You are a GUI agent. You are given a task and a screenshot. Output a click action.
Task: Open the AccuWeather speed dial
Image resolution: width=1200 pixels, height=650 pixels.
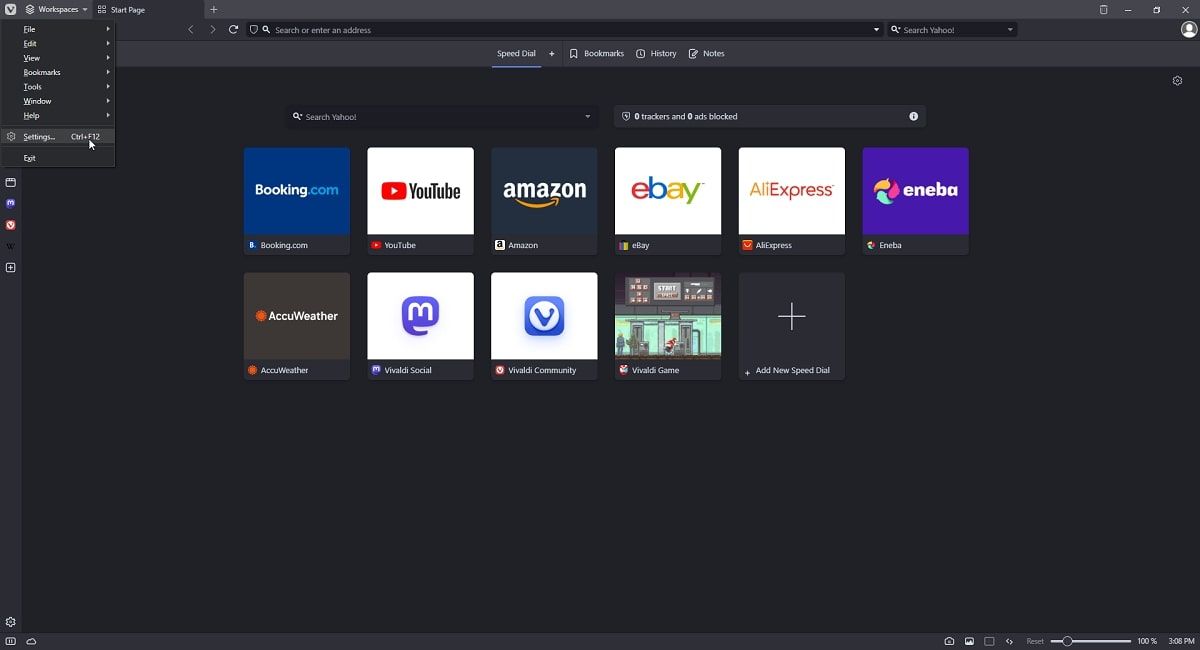pyautogui.click(x=297, y=326)
